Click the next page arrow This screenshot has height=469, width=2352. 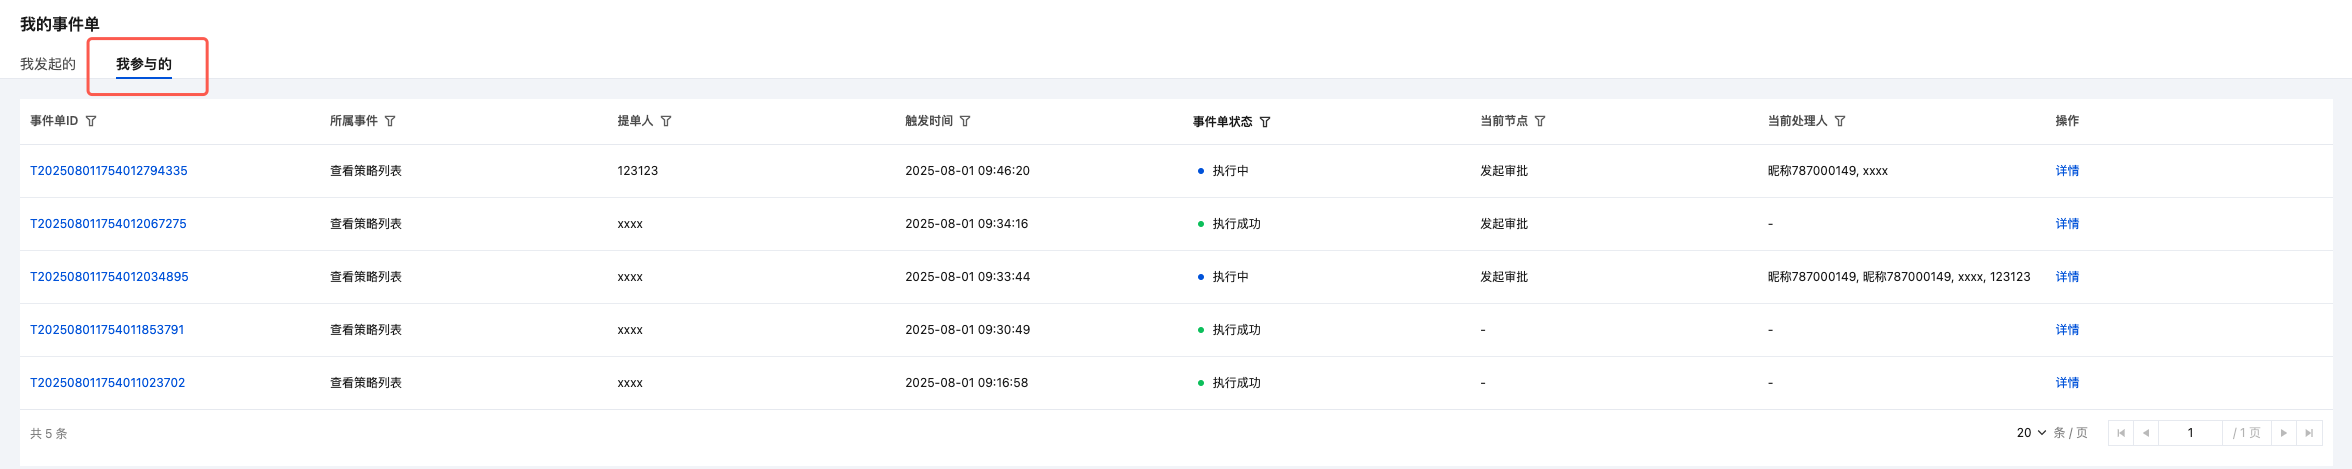(2284, 433)
